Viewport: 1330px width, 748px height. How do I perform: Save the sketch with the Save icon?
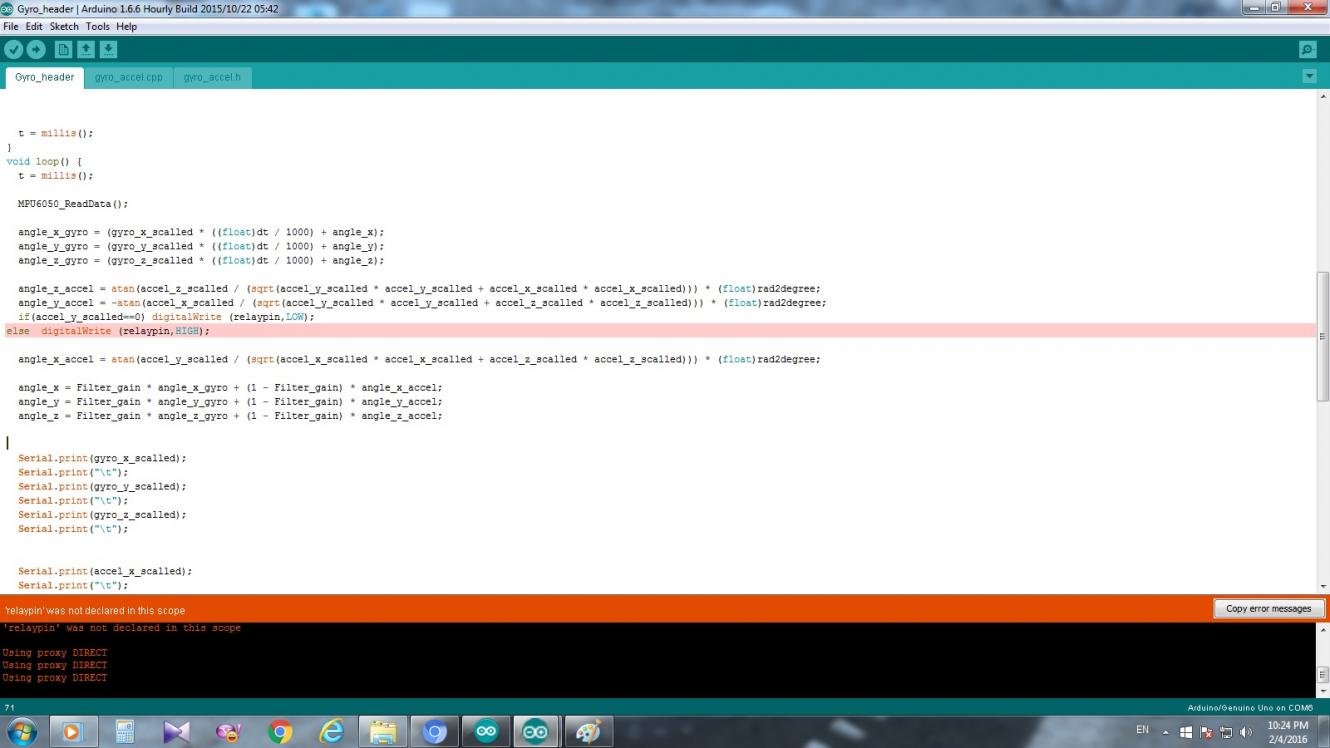(x=108, y=49)
